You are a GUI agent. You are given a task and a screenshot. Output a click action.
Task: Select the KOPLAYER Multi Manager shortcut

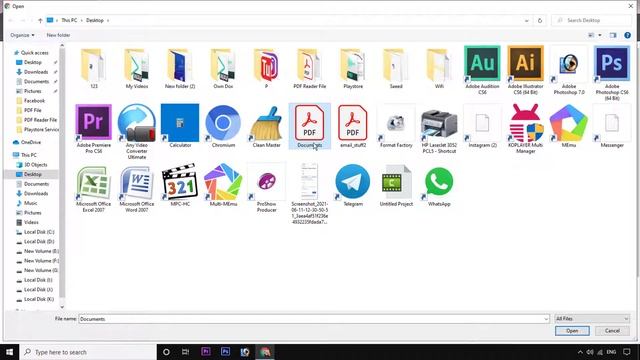coord(525,129)
